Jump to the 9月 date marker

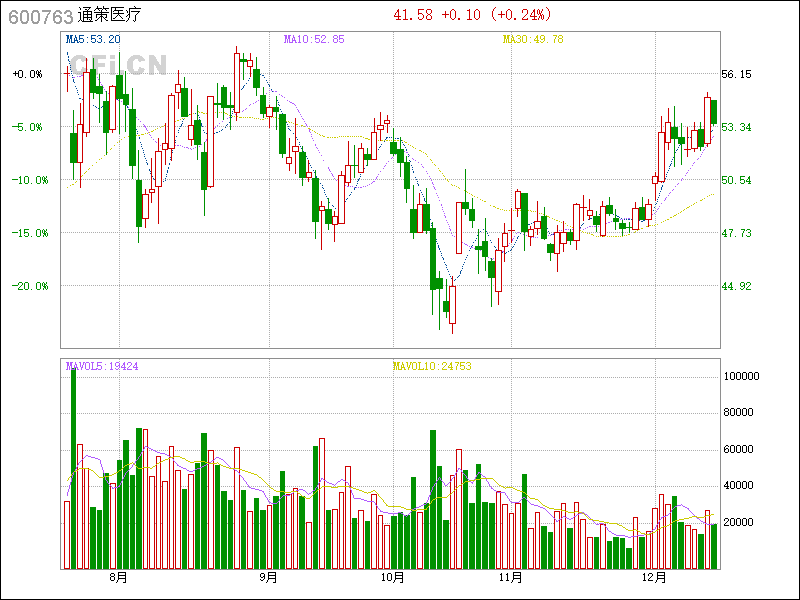point(267,577)
